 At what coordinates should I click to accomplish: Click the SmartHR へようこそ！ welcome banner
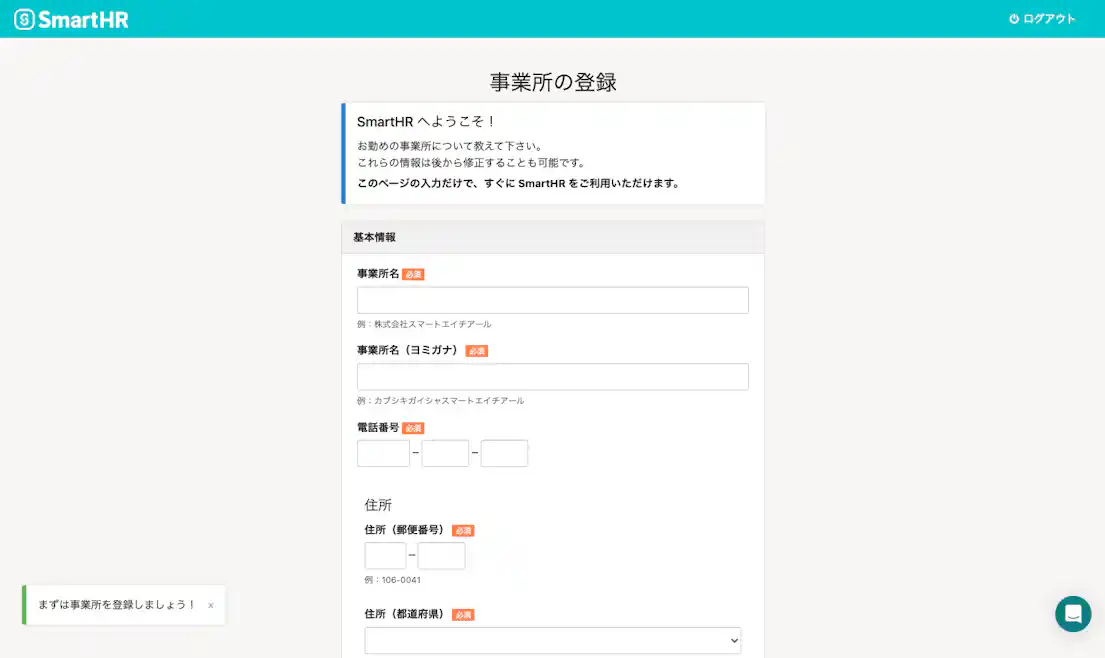click(x=553, y=152)
